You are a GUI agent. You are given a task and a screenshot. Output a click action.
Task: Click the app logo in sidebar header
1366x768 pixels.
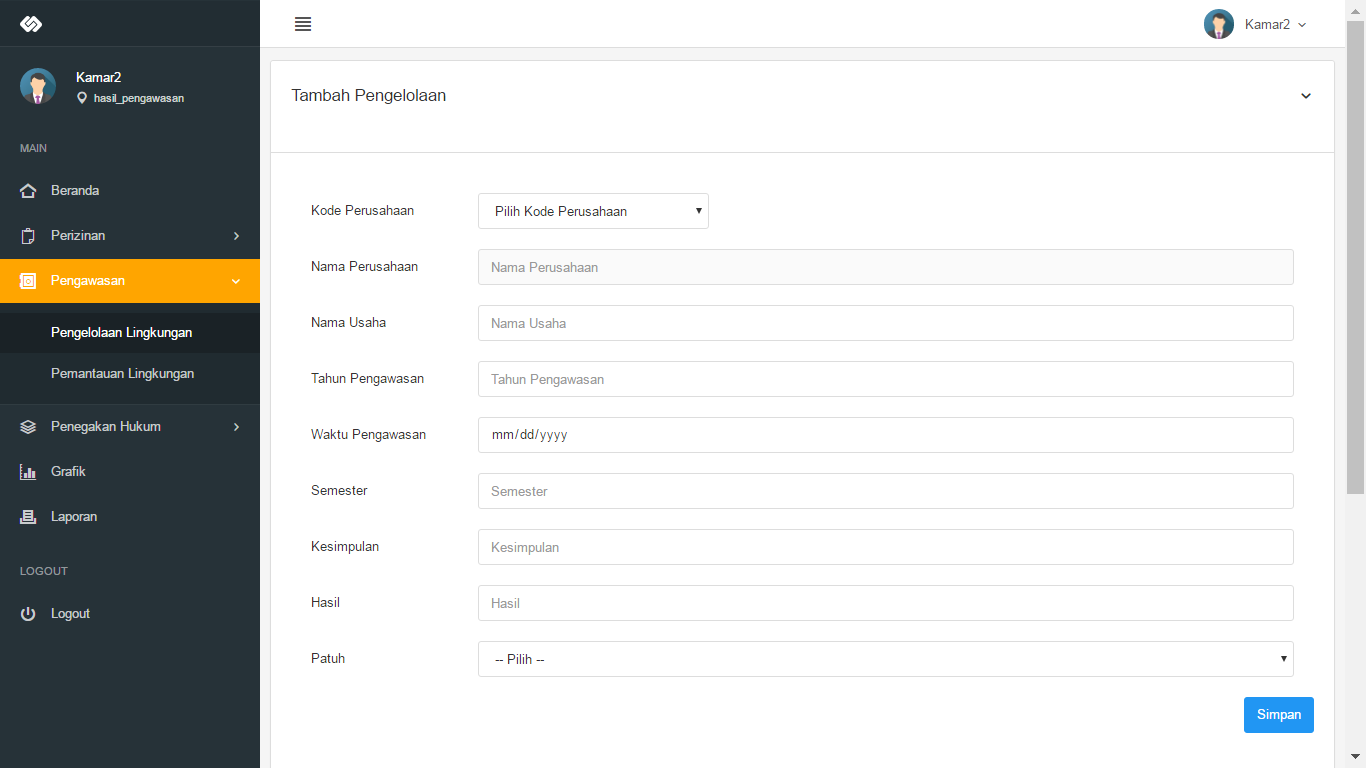(31, 24)
